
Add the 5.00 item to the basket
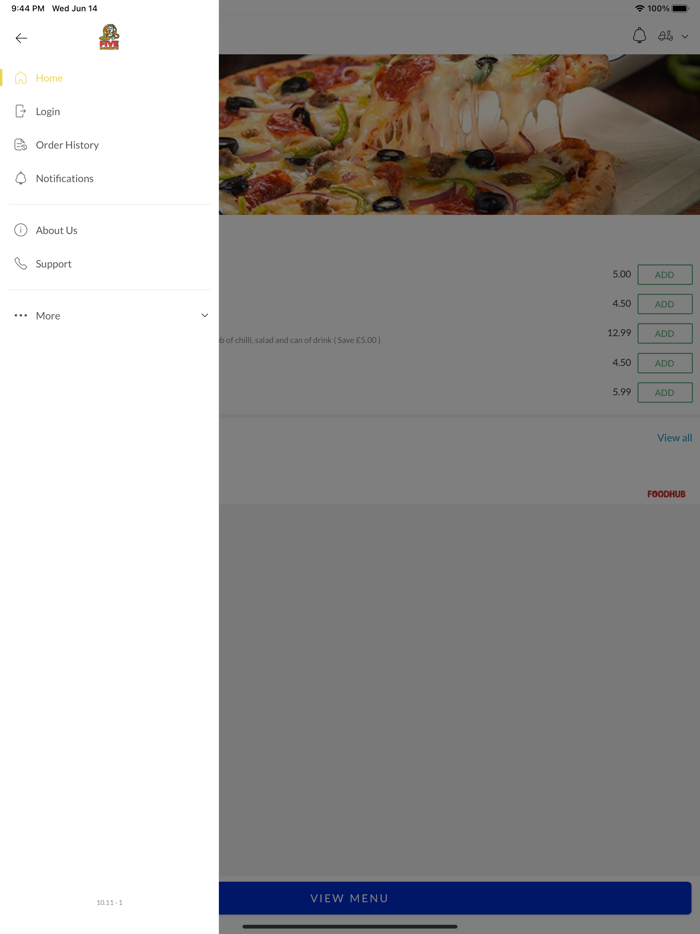pyautogui.click(x=665, y=275)
